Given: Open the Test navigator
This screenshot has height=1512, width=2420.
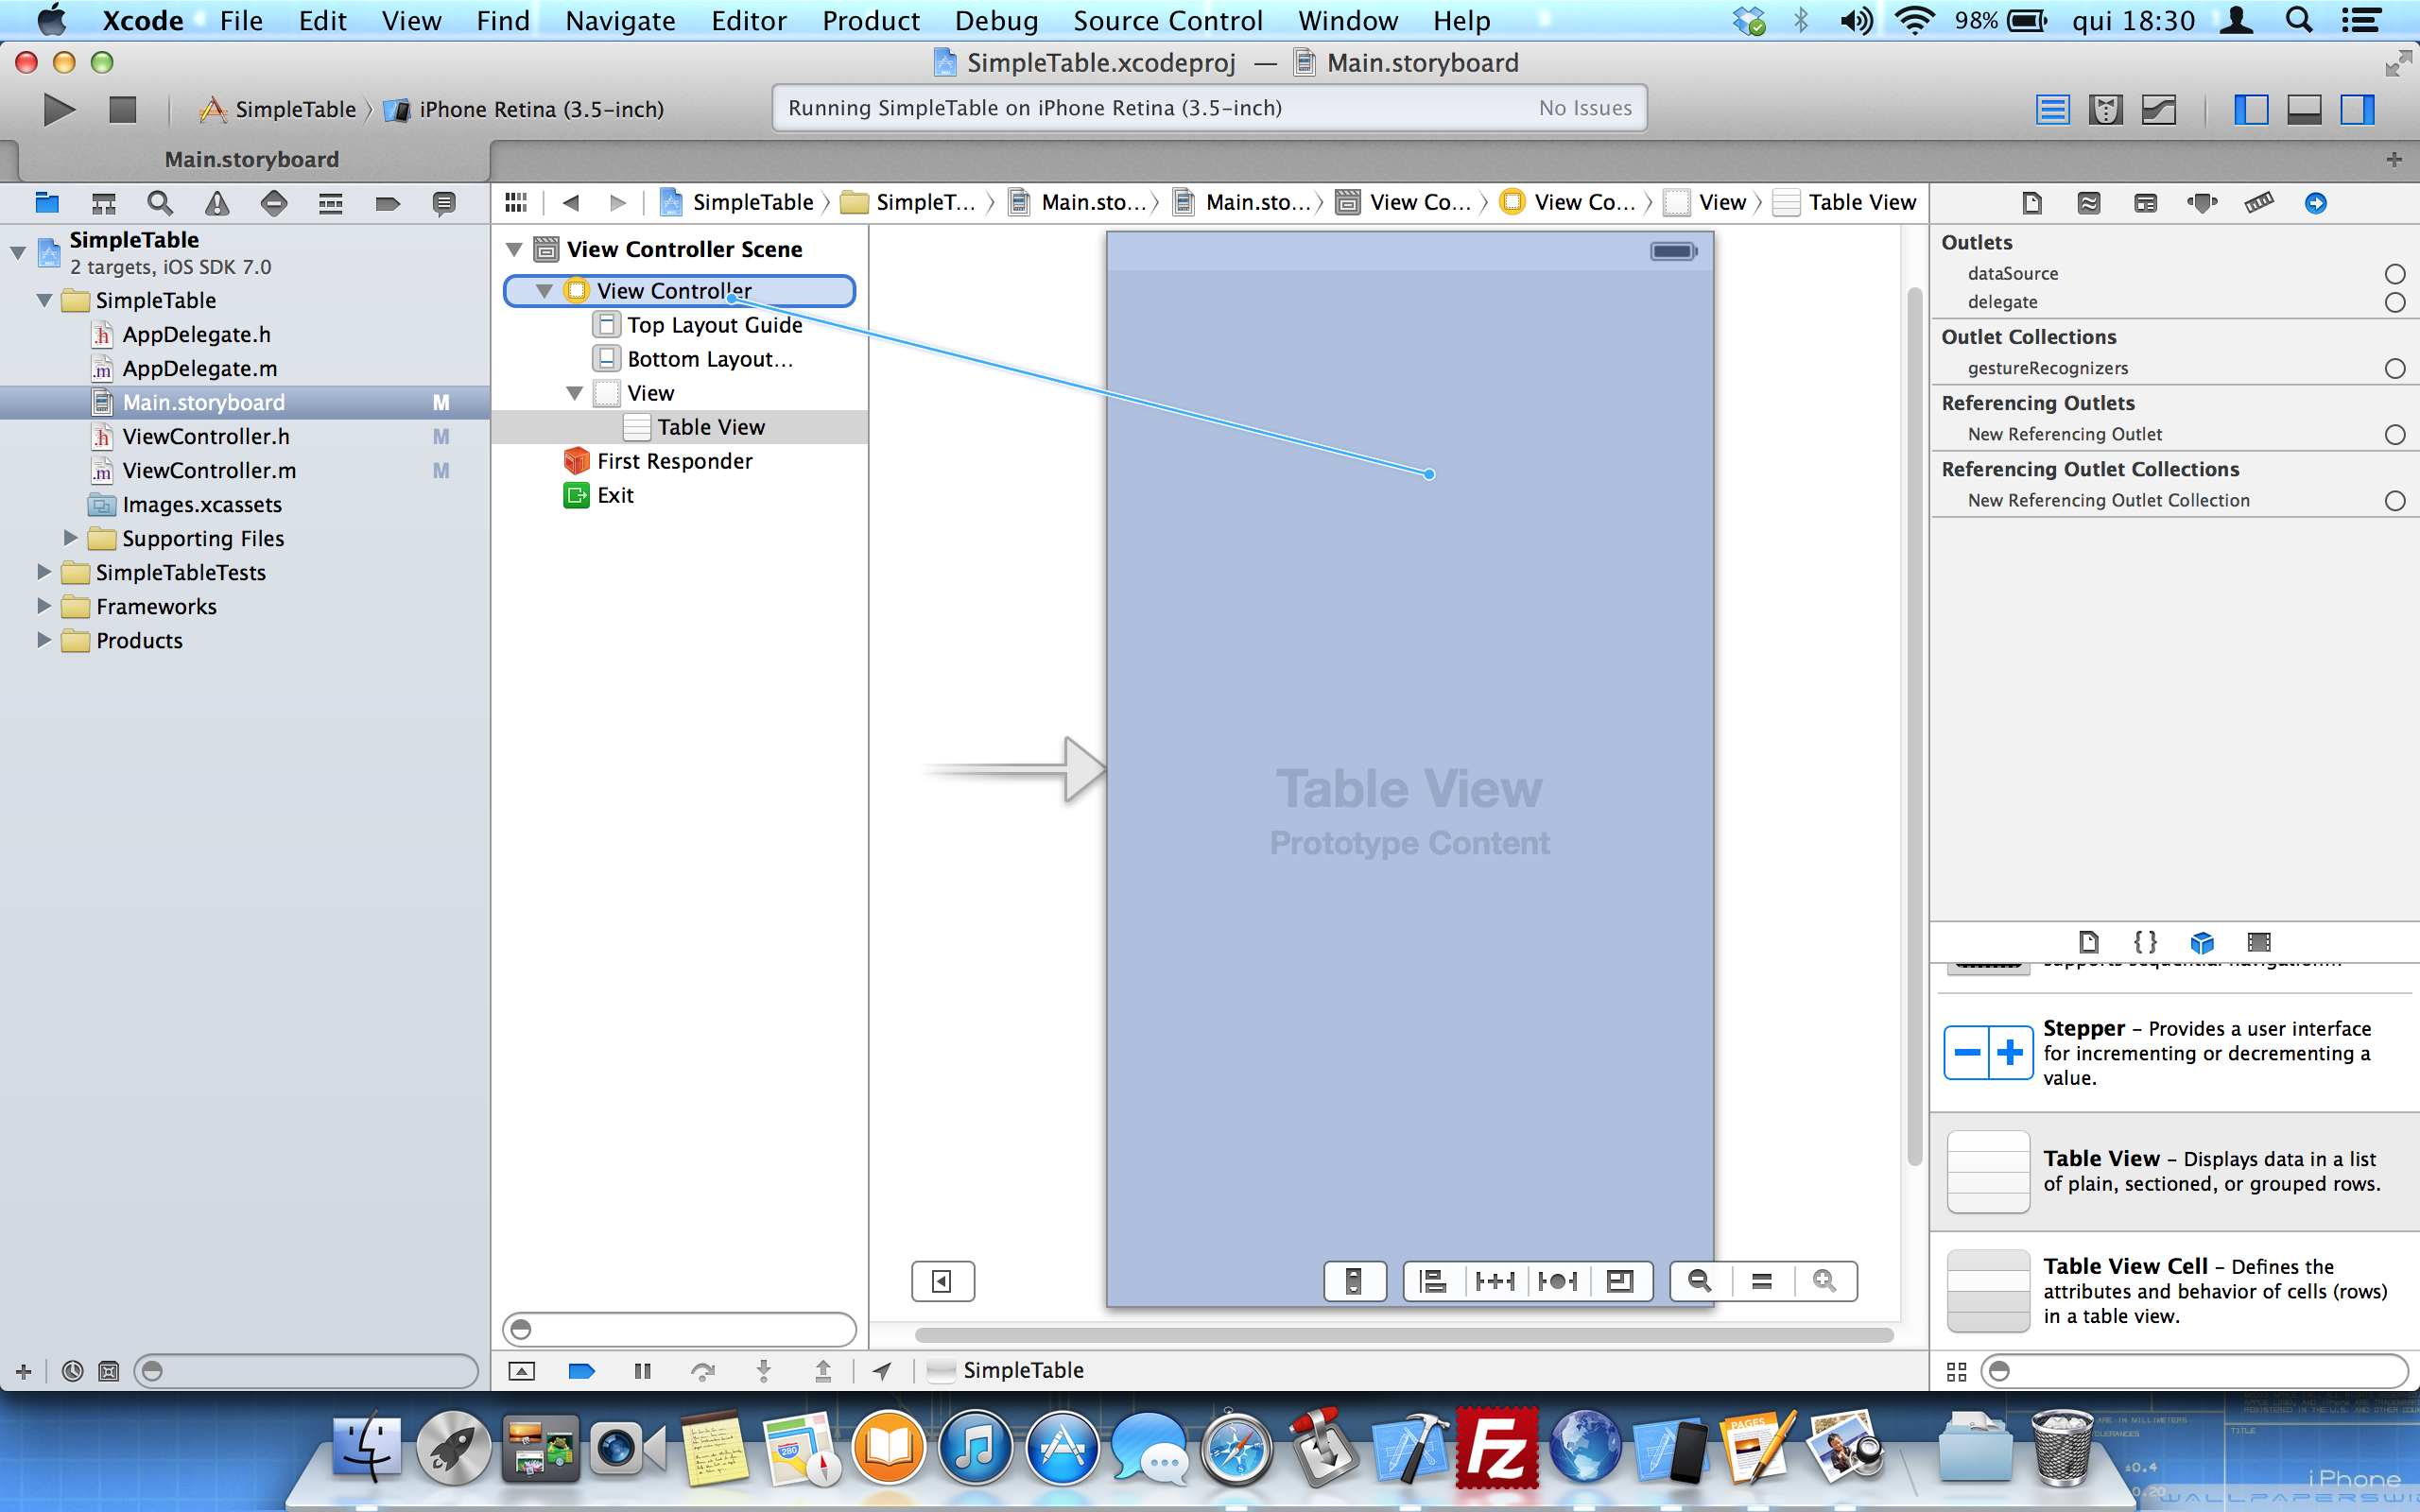Looking at the screenshot, I should click(x=274, y=203).
